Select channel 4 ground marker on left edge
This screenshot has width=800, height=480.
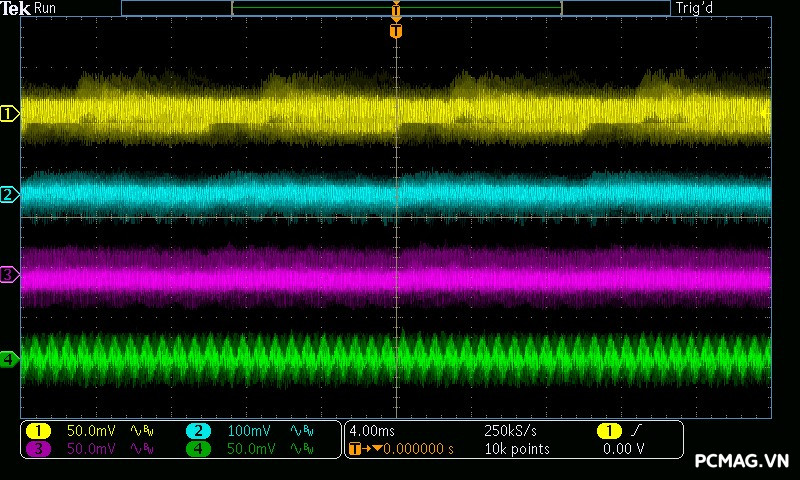[x=9, y=359]
